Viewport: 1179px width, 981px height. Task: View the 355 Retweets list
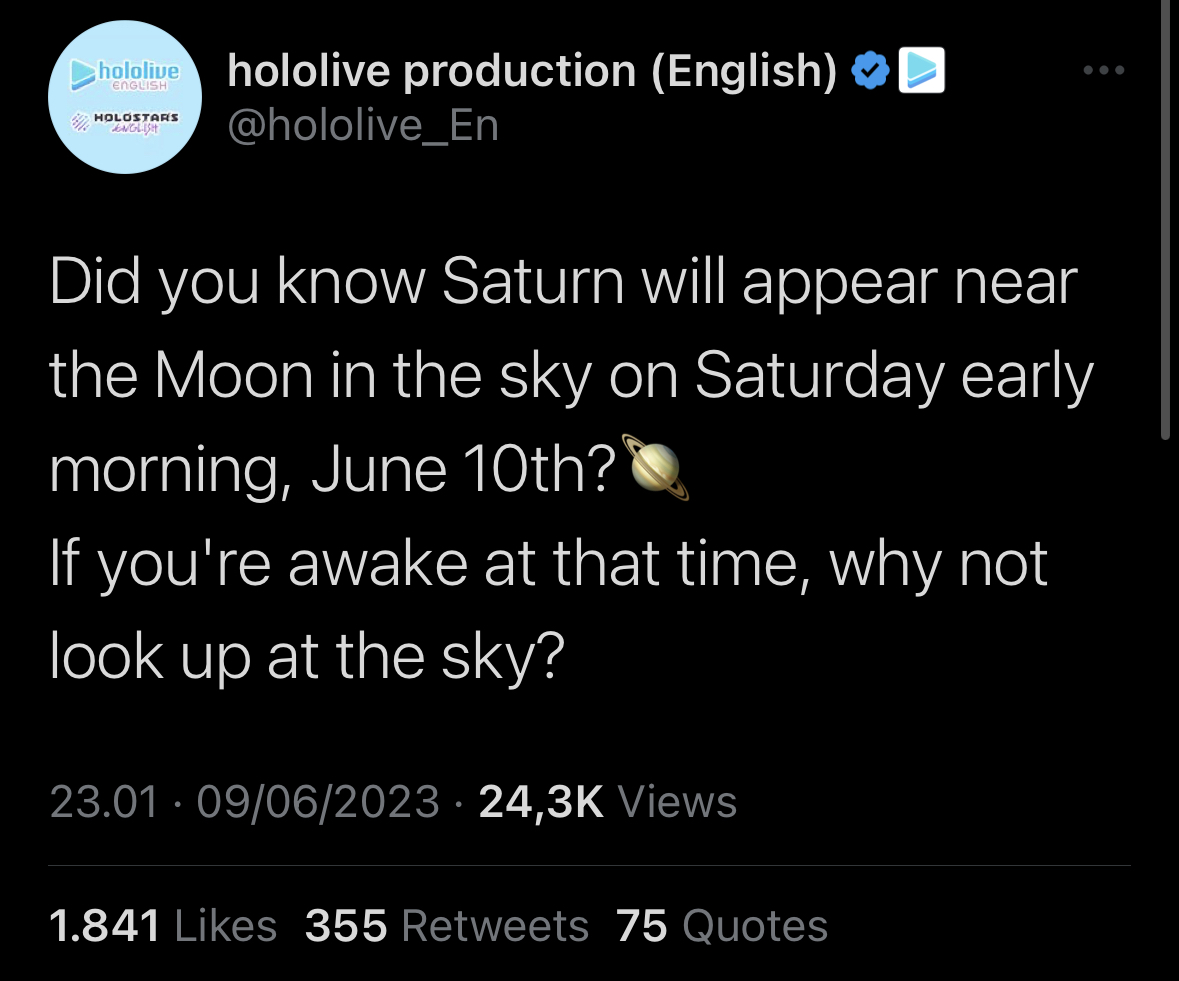click(447, 926)
